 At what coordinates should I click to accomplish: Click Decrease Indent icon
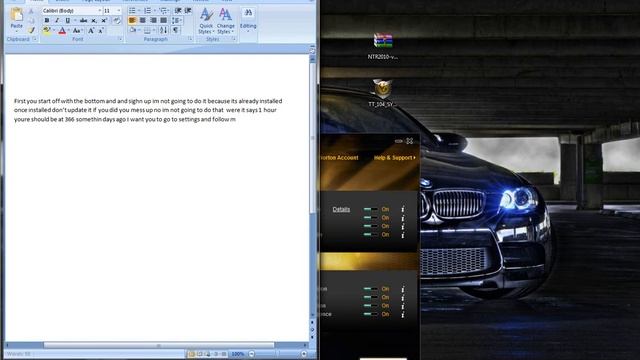point(178,11)
